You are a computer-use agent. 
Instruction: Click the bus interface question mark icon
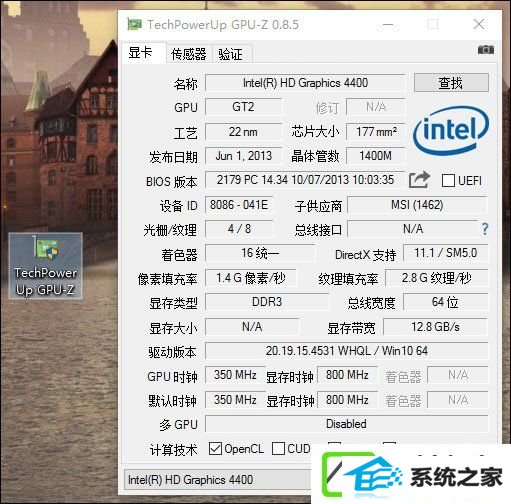(x=485, y=229)
